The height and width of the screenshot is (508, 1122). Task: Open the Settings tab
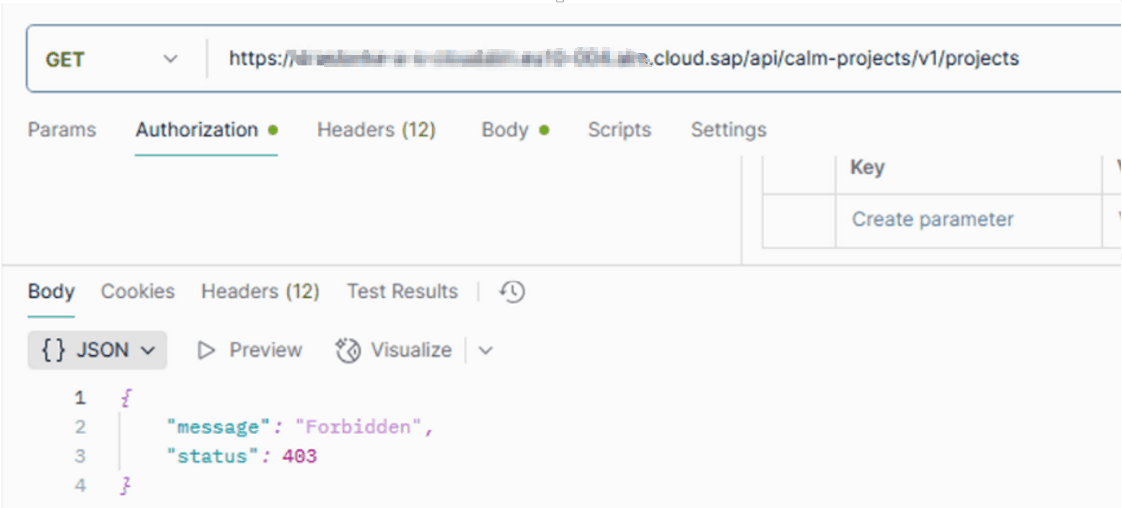pos(728,130)
